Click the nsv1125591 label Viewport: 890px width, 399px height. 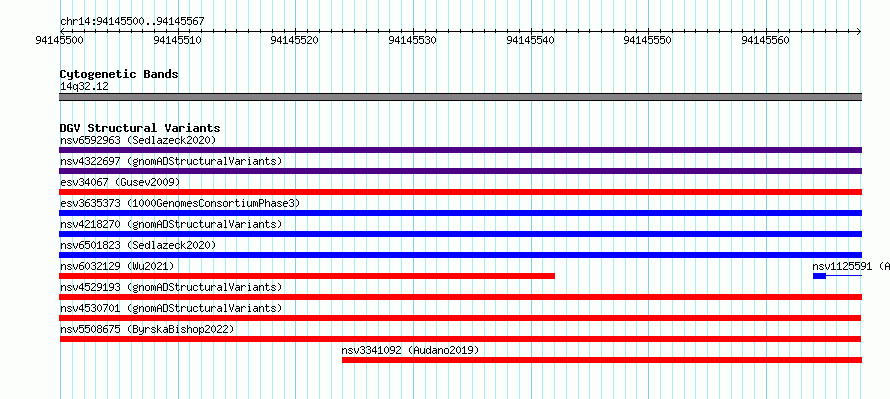click(851, 266)
